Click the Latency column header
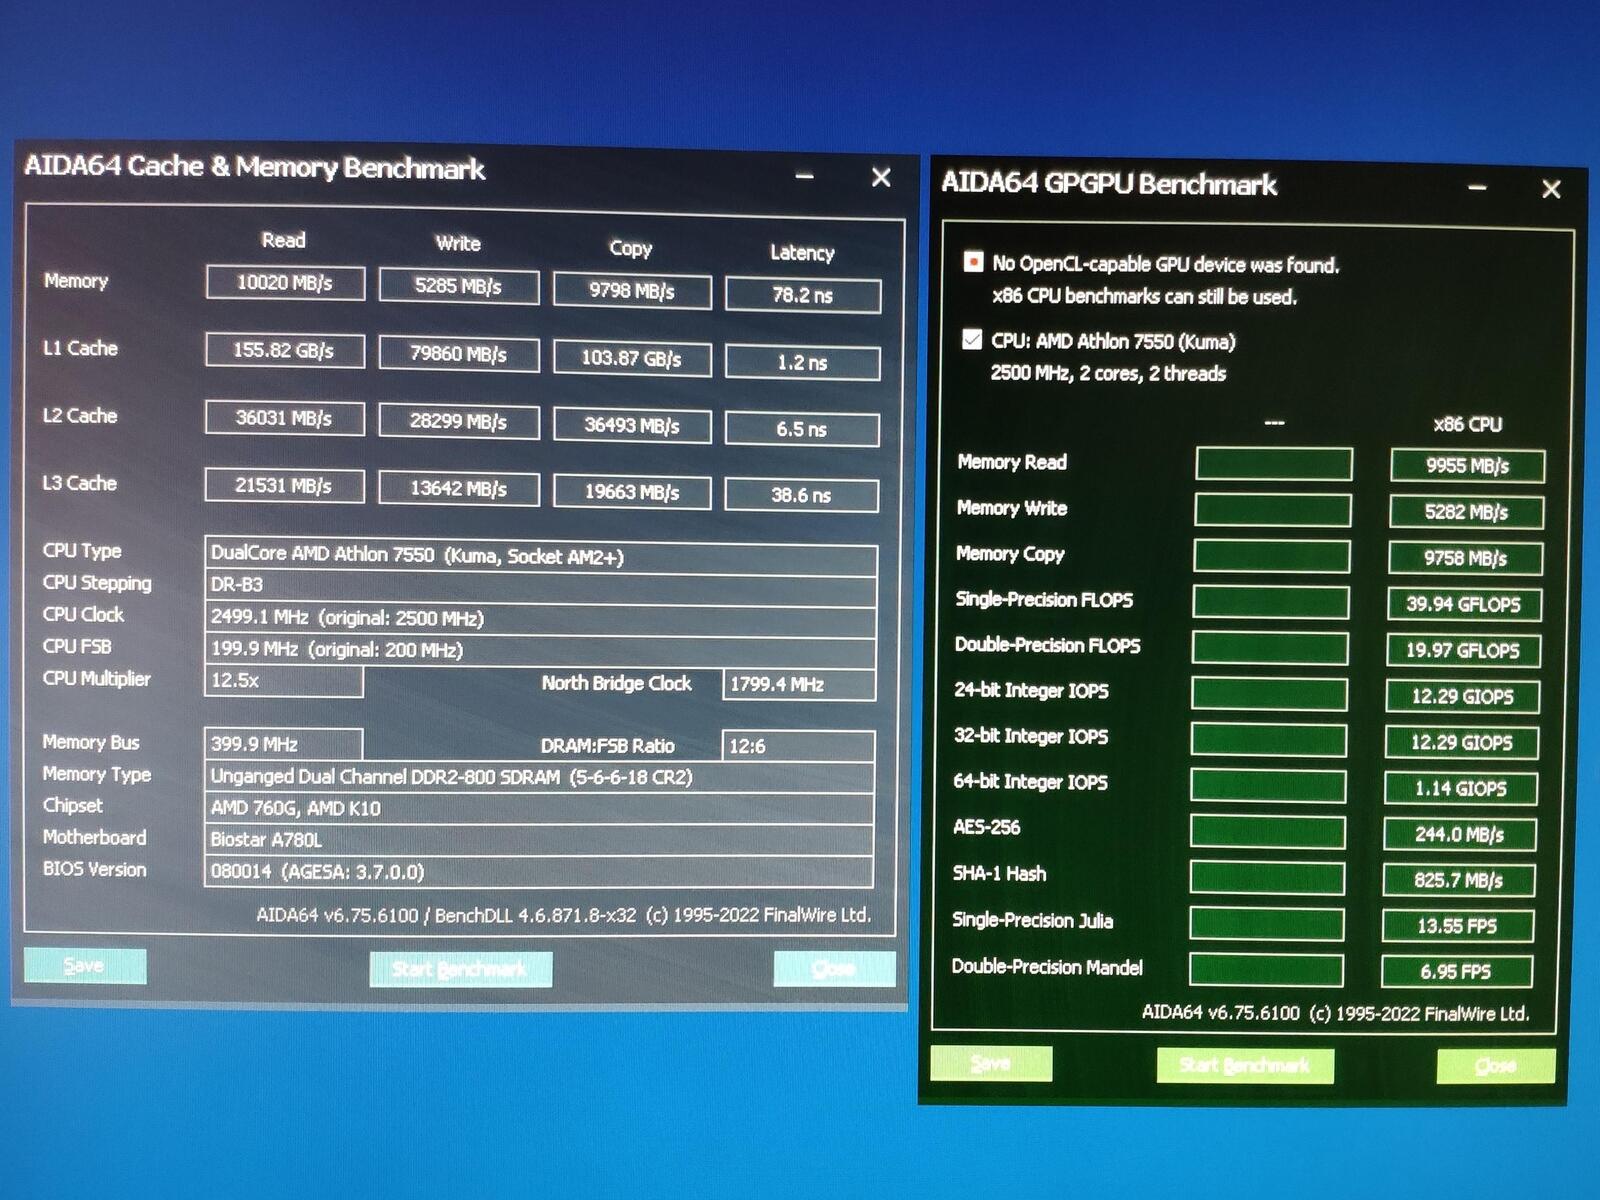Screen dimensions: 1600x1200 tap(802, 252)
